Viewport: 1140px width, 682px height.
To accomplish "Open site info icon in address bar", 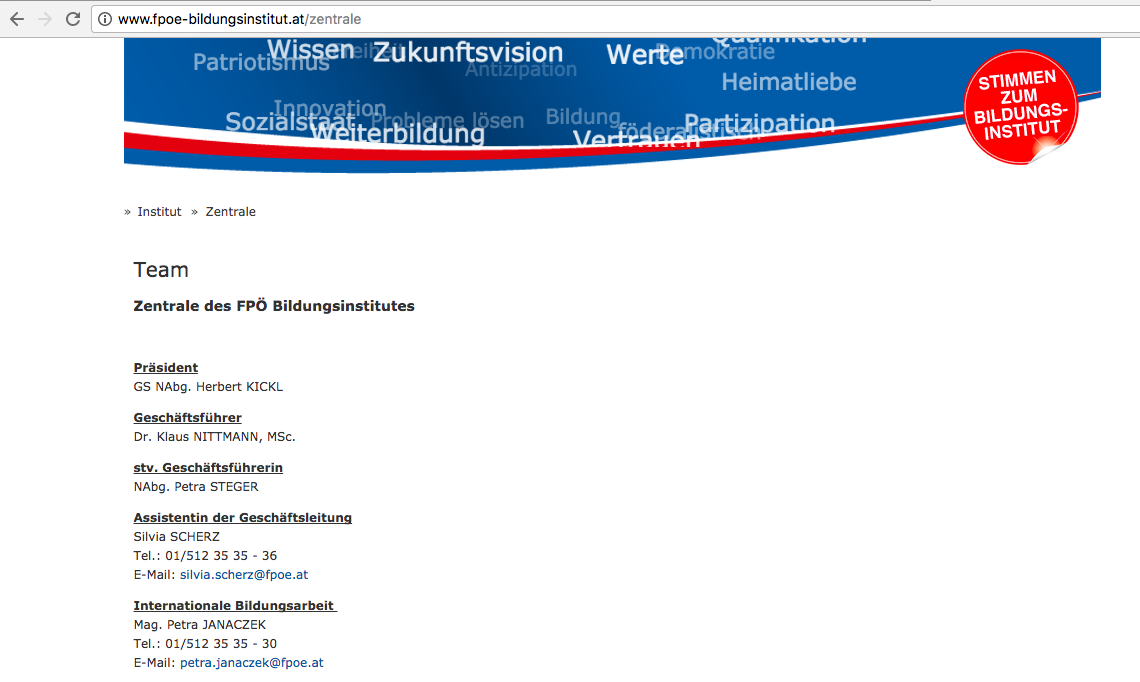I will (105, 19).
